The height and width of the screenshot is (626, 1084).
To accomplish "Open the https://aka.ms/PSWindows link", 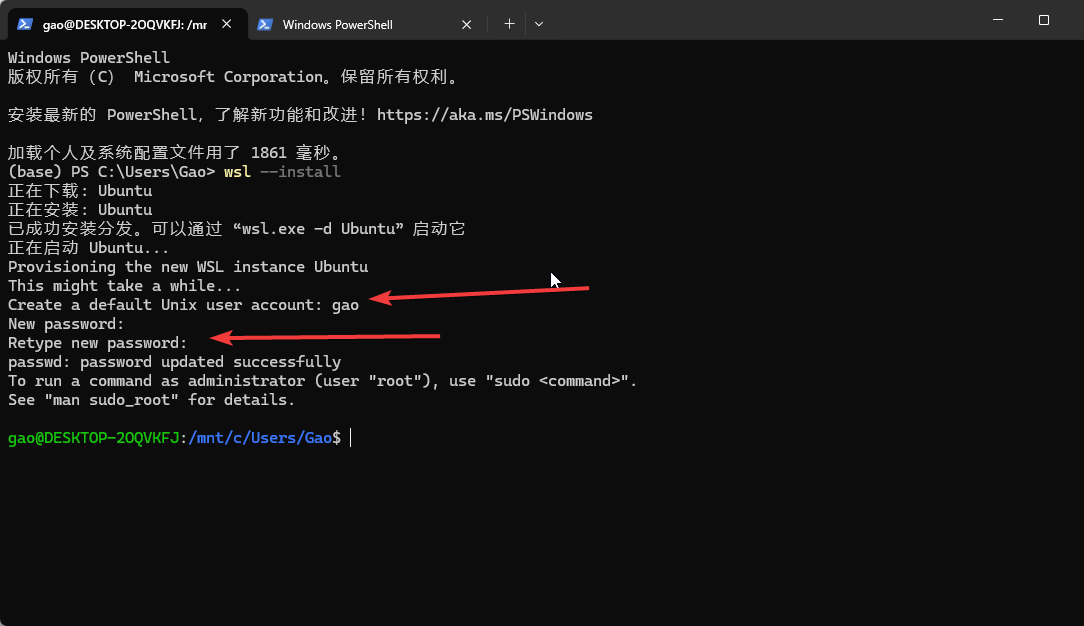I will [x=484, y=115].
